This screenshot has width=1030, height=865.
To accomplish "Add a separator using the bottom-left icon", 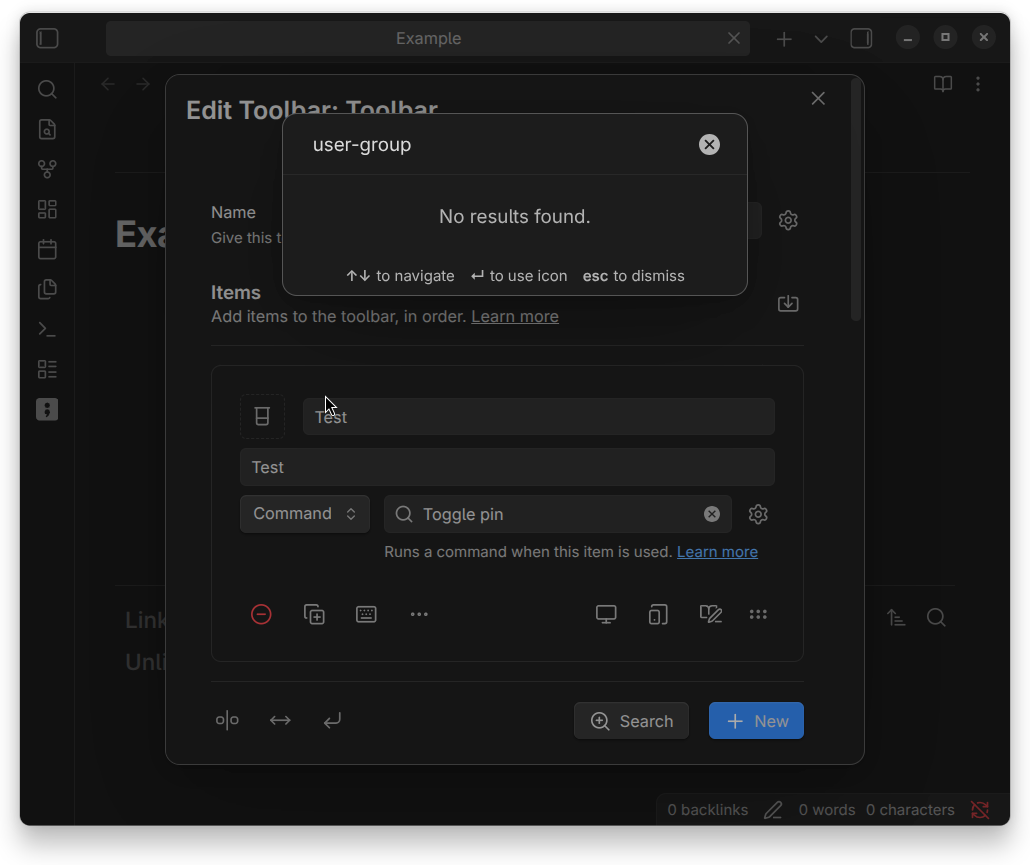I will (x=227, y=721).
